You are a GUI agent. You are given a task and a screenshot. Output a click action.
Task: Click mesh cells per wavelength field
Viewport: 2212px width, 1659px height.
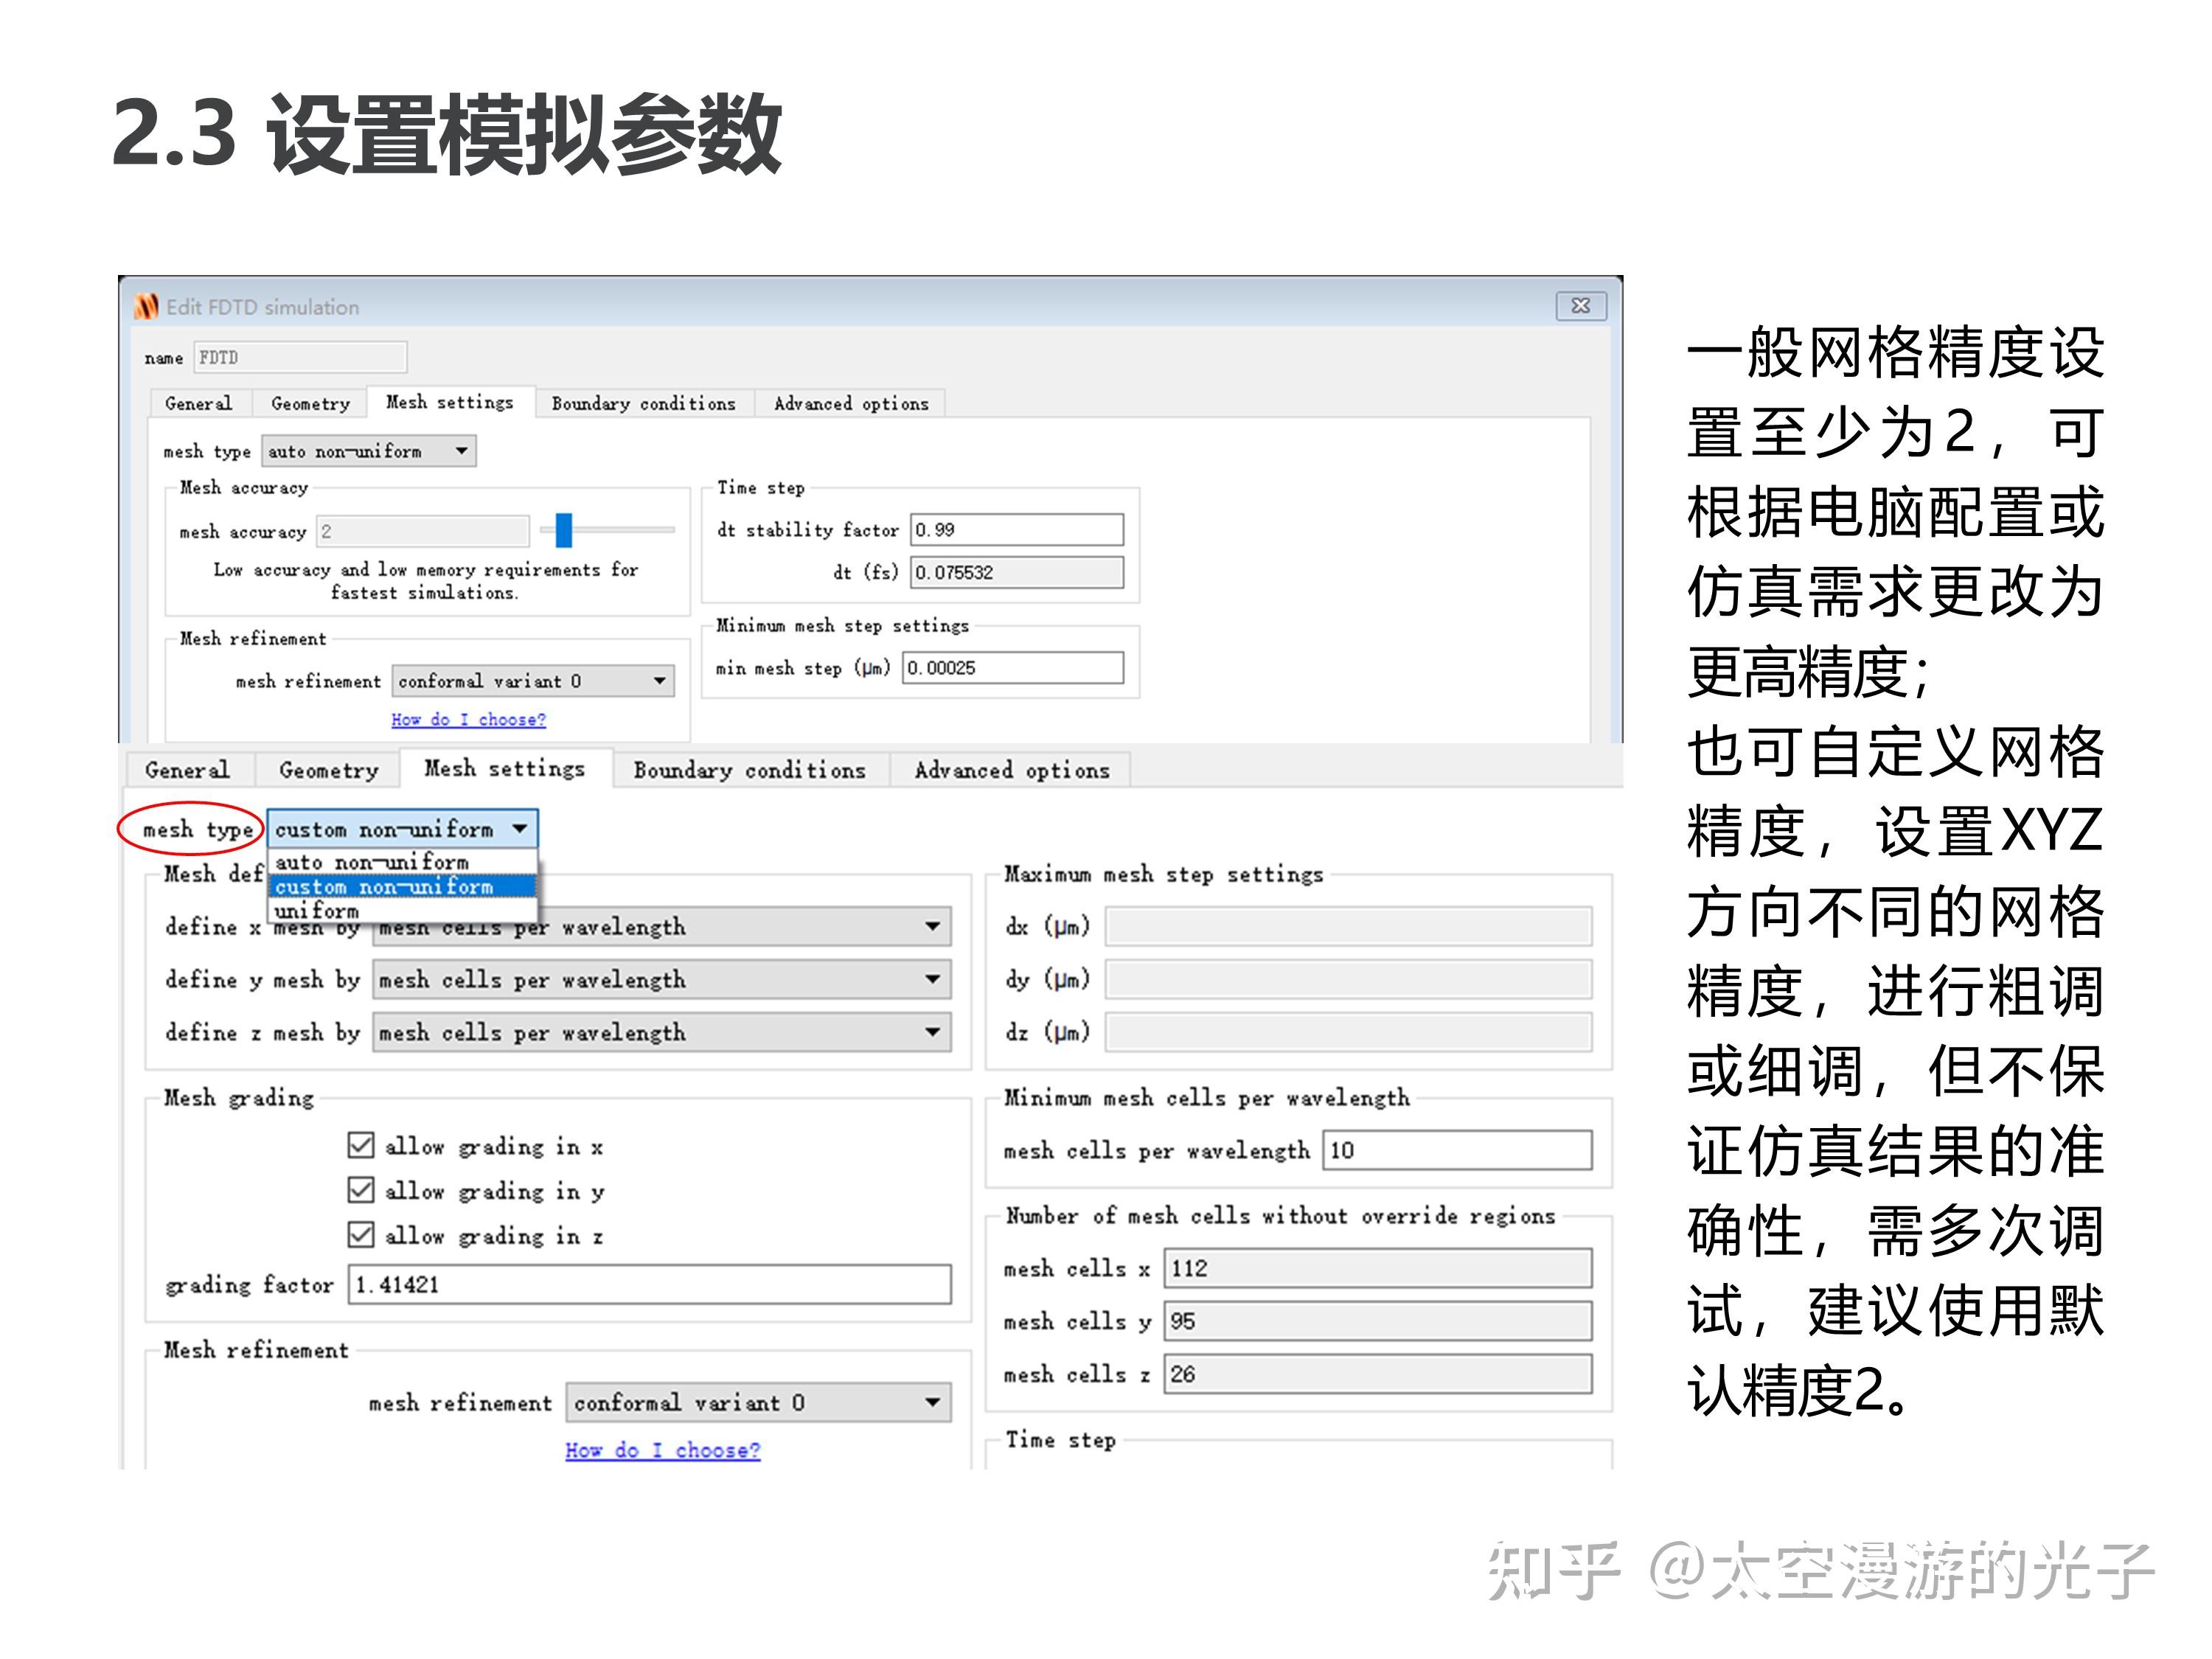(x=1456, y=1150)
